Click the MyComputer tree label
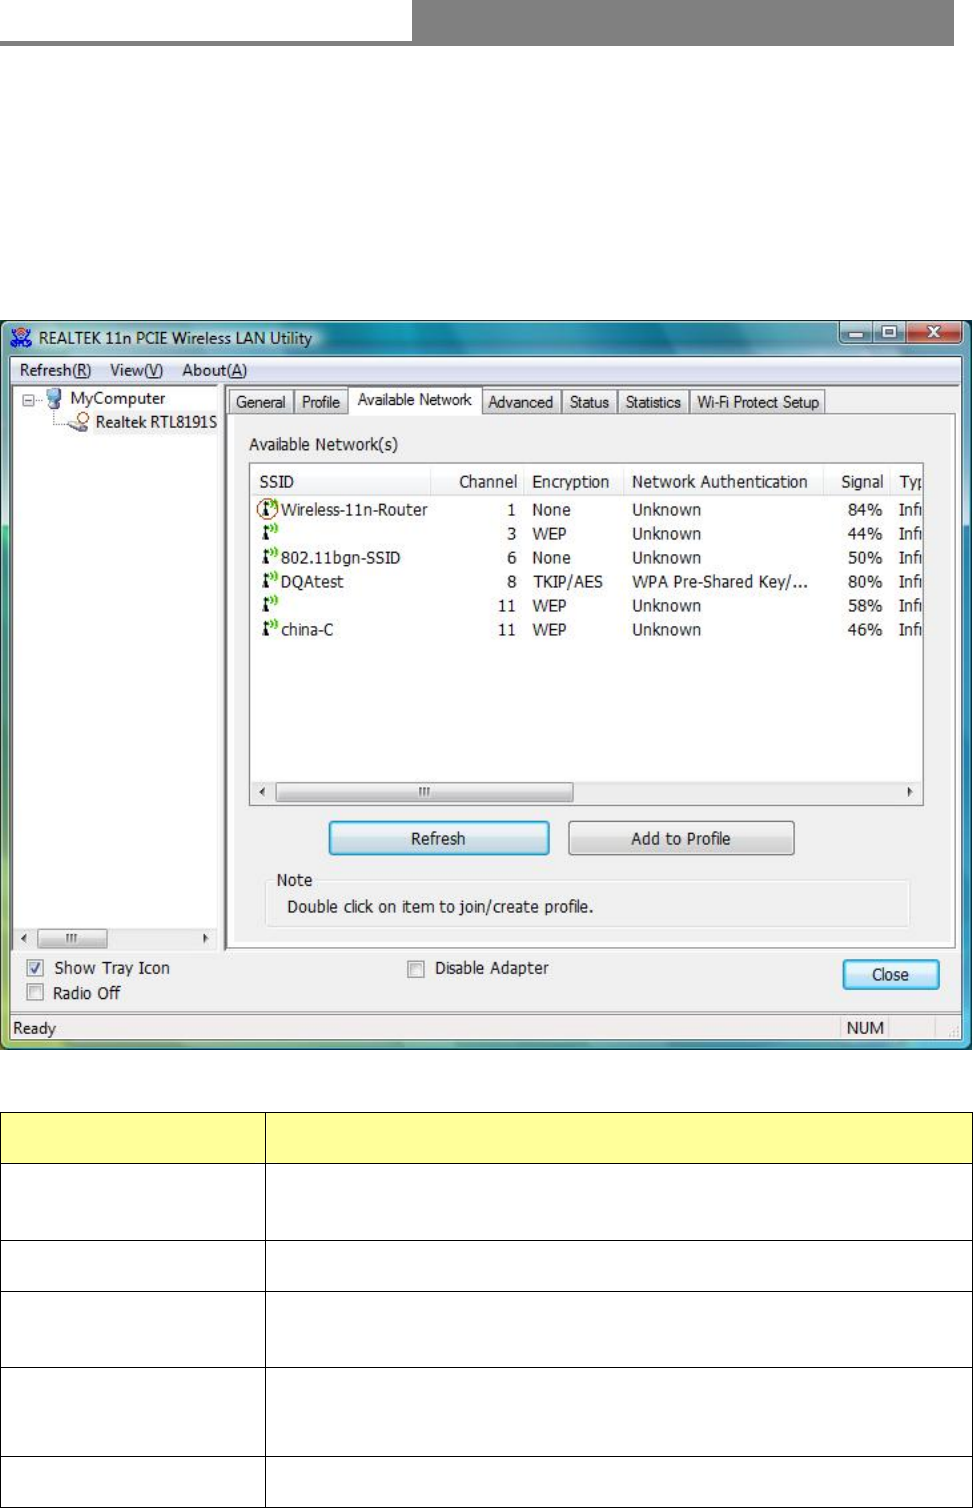Viewport: 973px width, 1508px height. [x=117, y=399]
